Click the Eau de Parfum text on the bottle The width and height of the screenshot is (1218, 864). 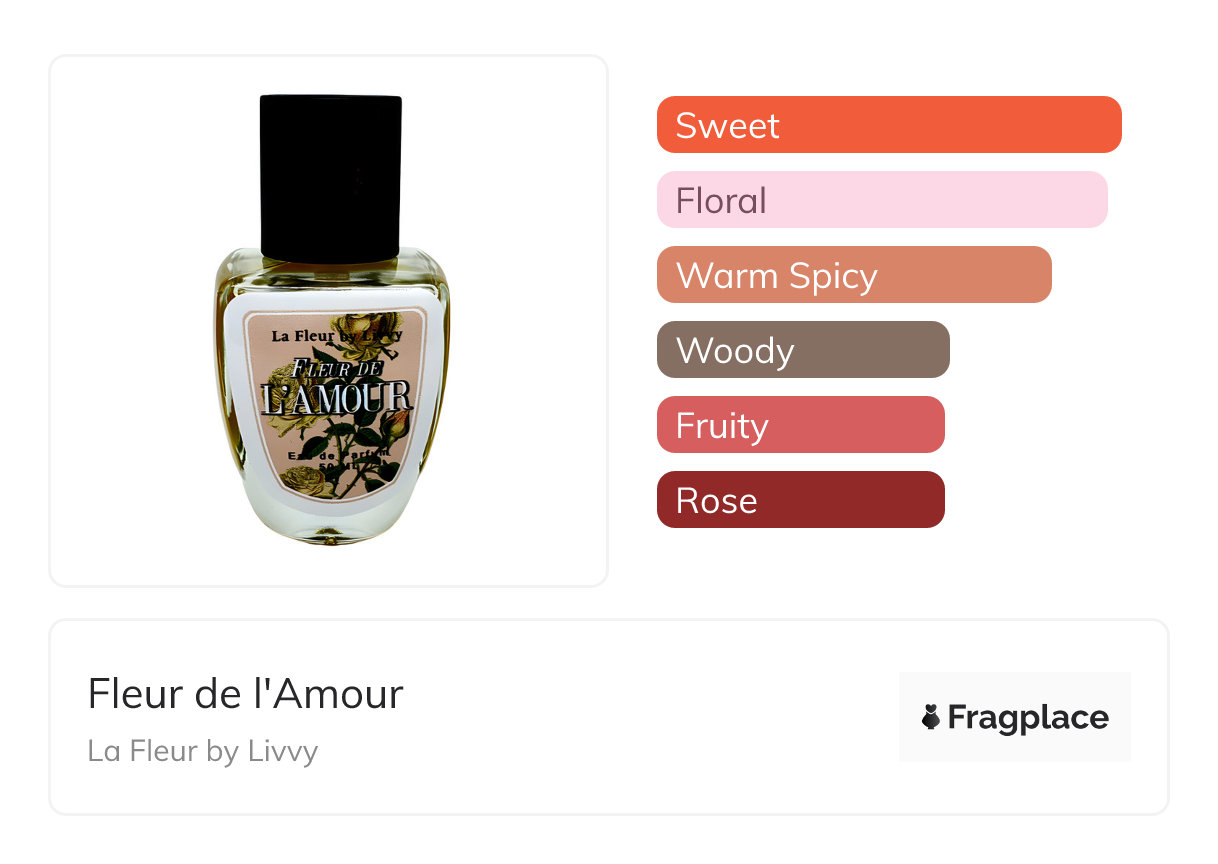point(338,455)
